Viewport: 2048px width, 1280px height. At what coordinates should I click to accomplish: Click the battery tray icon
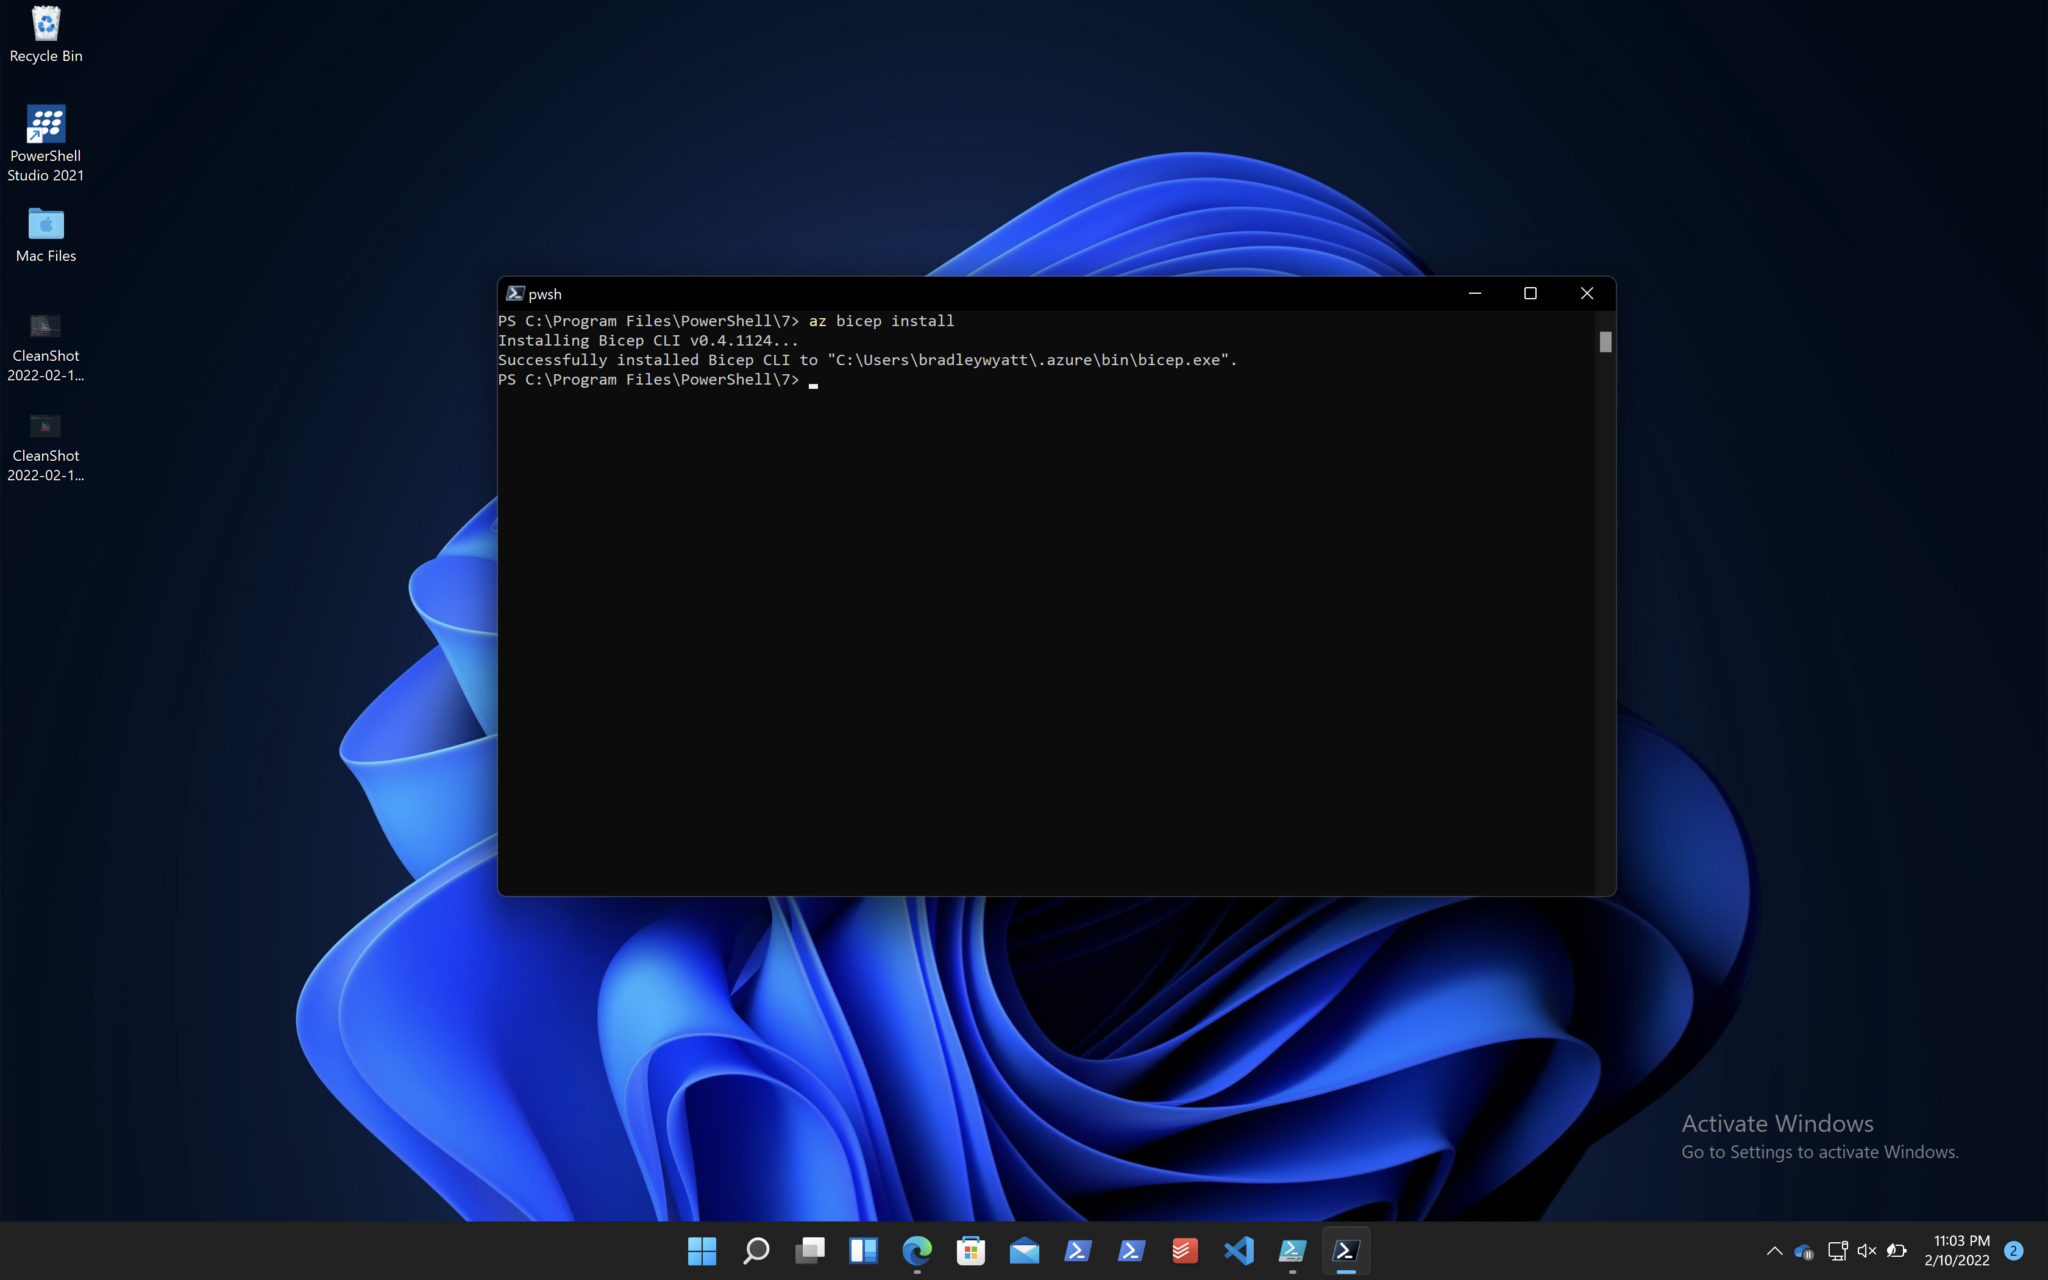coord(1896,1251)
